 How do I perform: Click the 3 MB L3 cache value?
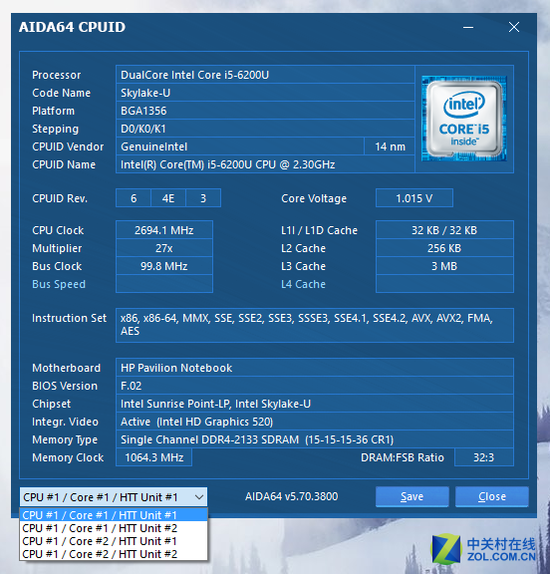pos(445,266)
